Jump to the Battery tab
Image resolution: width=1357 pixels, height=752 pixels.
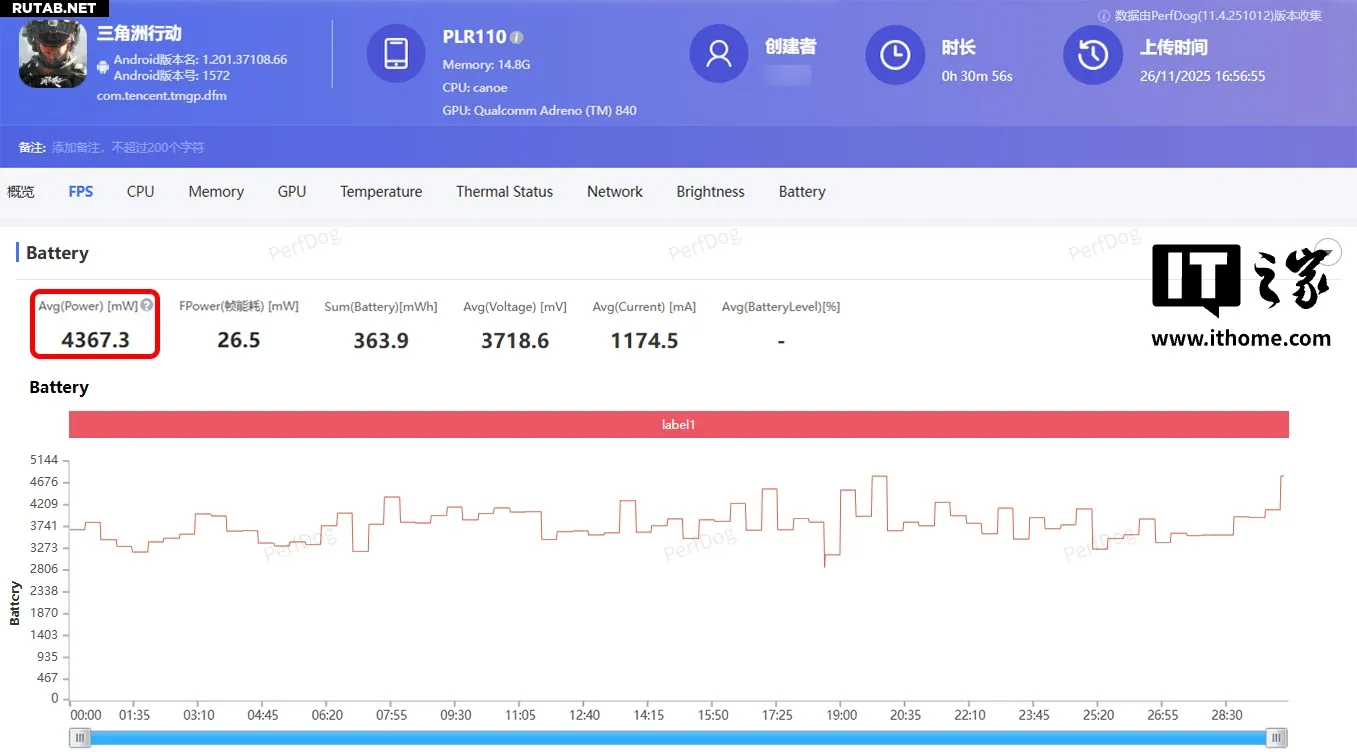(802, 192)
